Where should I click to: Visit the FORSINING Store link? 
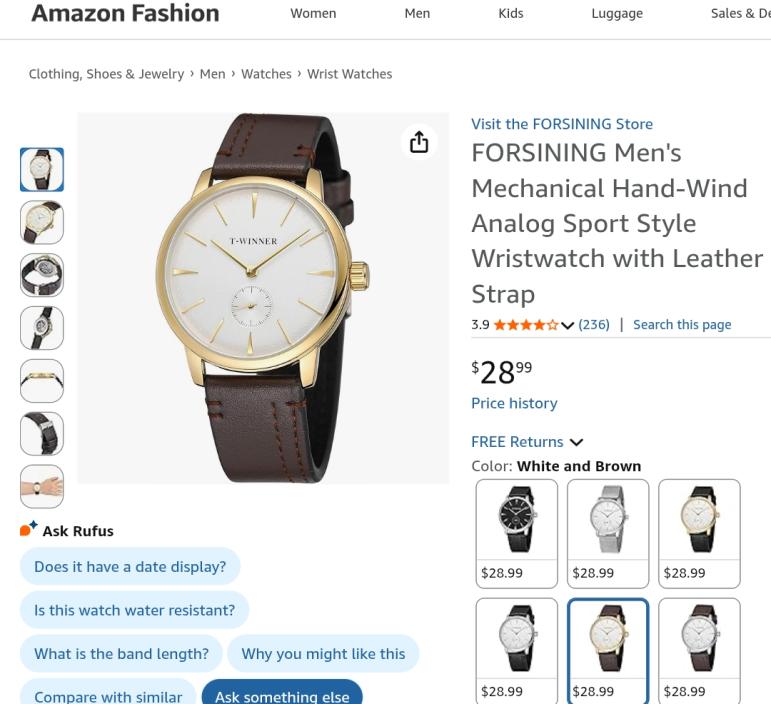pyautogui.click(x=562, y=124)
